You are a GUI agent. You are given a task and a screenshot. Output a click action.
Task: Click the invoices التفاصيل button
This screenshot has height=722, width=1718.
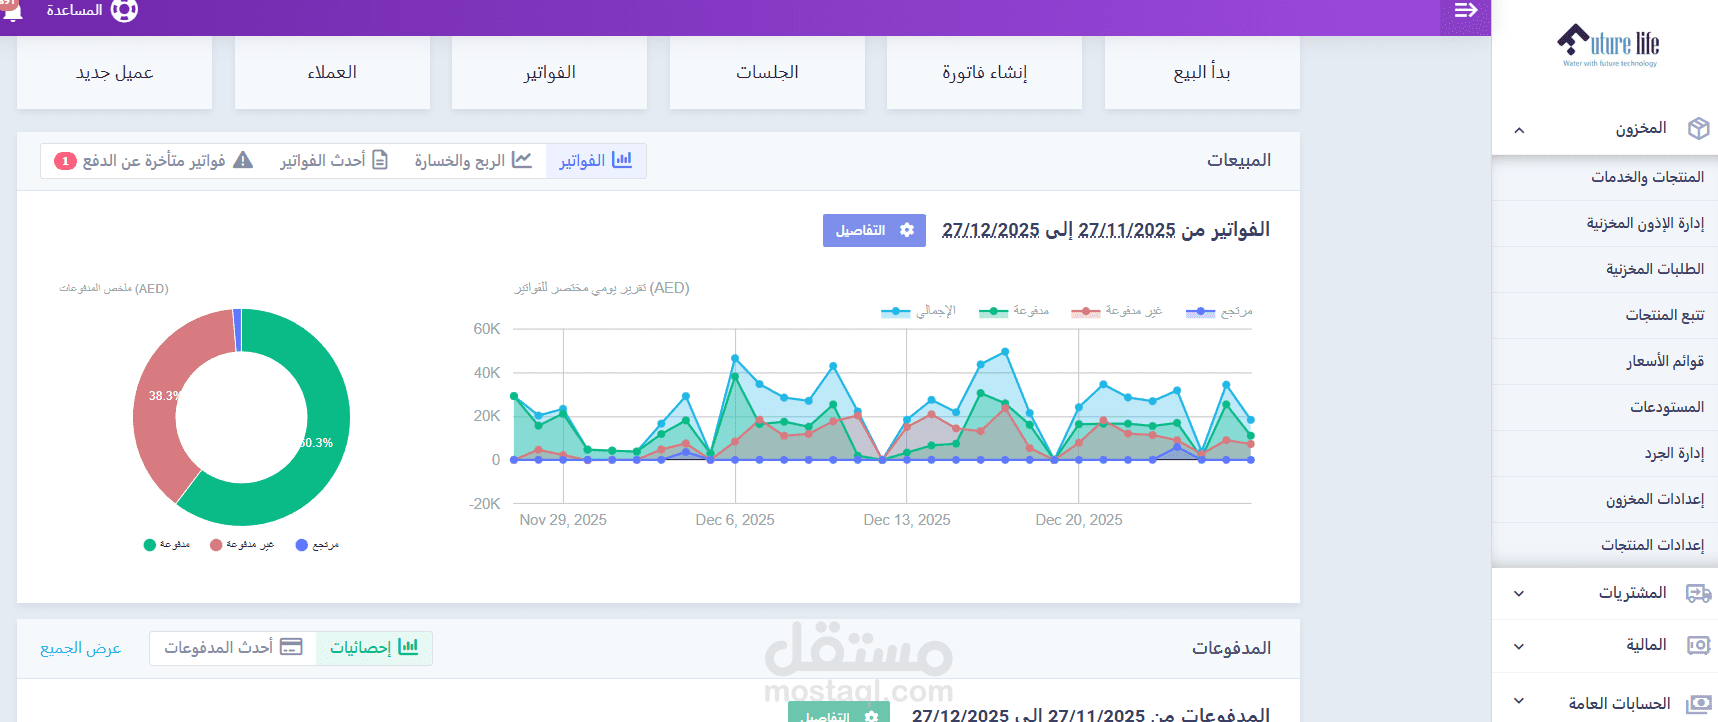pyautogui.click(x=874, y=230)
